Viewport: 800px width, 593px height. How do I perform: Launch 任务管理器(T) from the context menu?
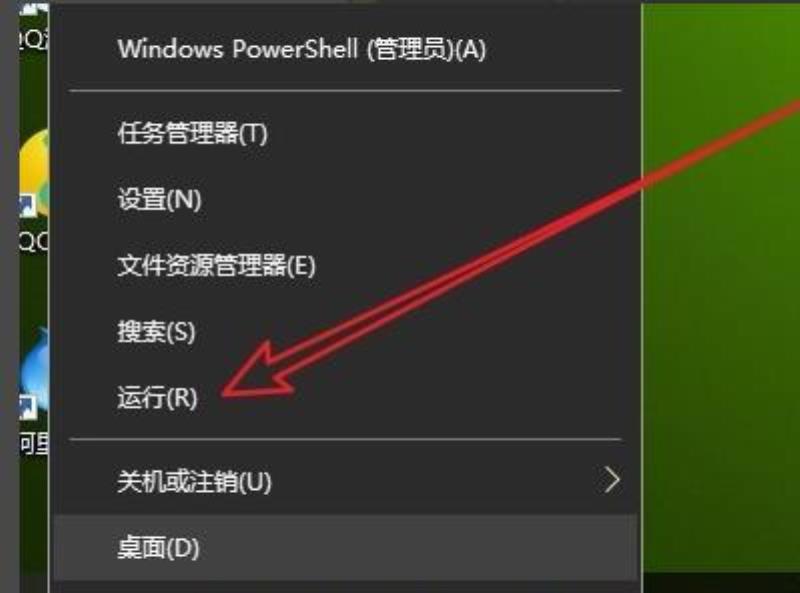click(x=192, y=134)
